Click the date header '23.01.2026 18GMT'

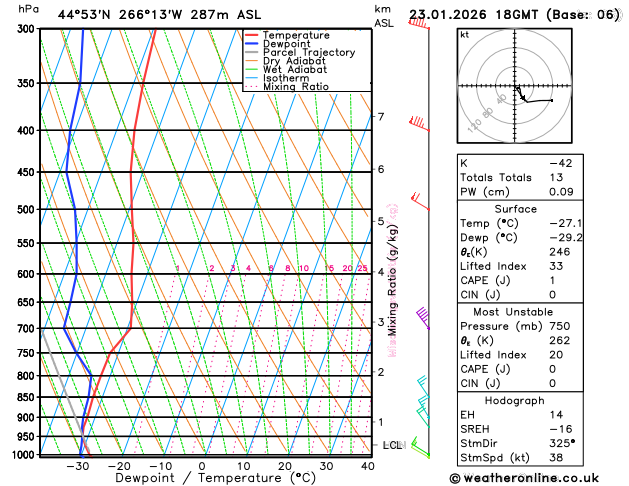coord(473,15)
